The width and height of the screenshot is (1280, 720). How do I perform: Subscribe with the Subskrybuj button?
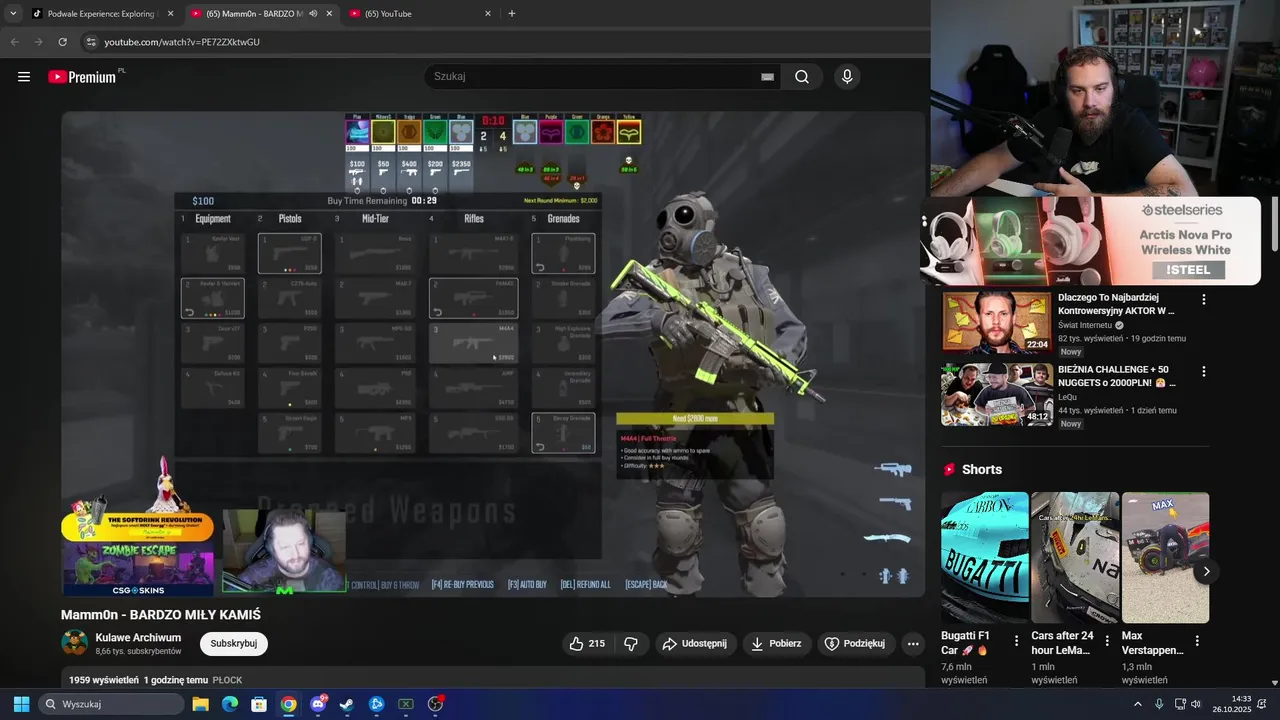(234, 644)
